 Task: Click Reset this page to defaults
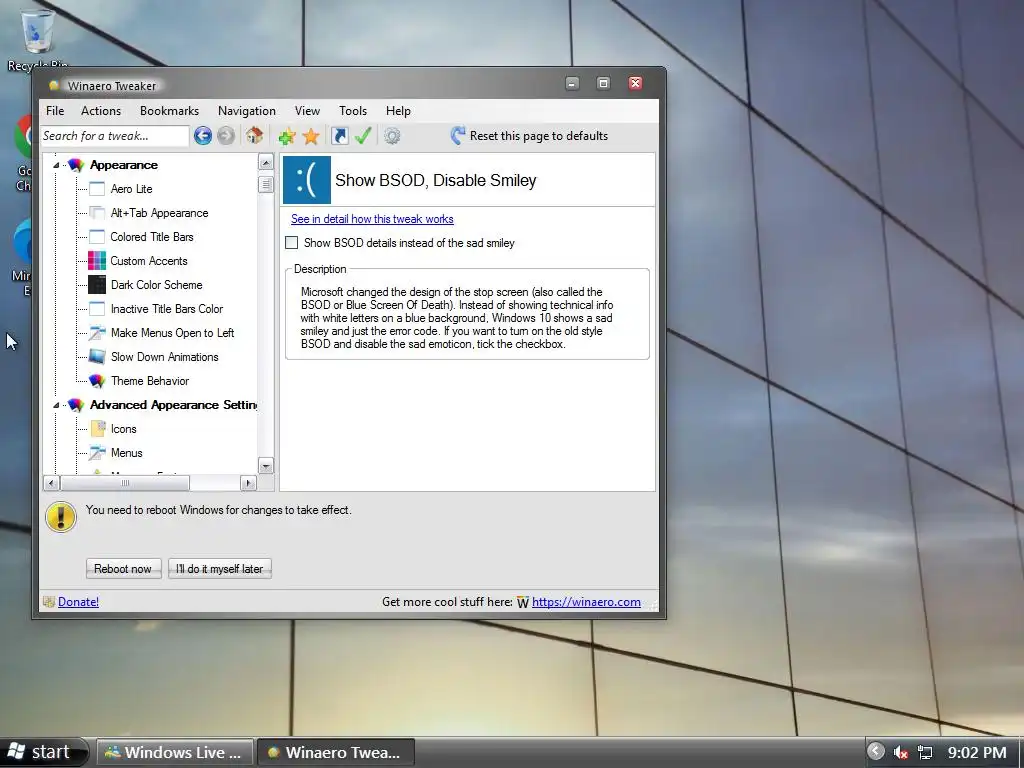529,136
